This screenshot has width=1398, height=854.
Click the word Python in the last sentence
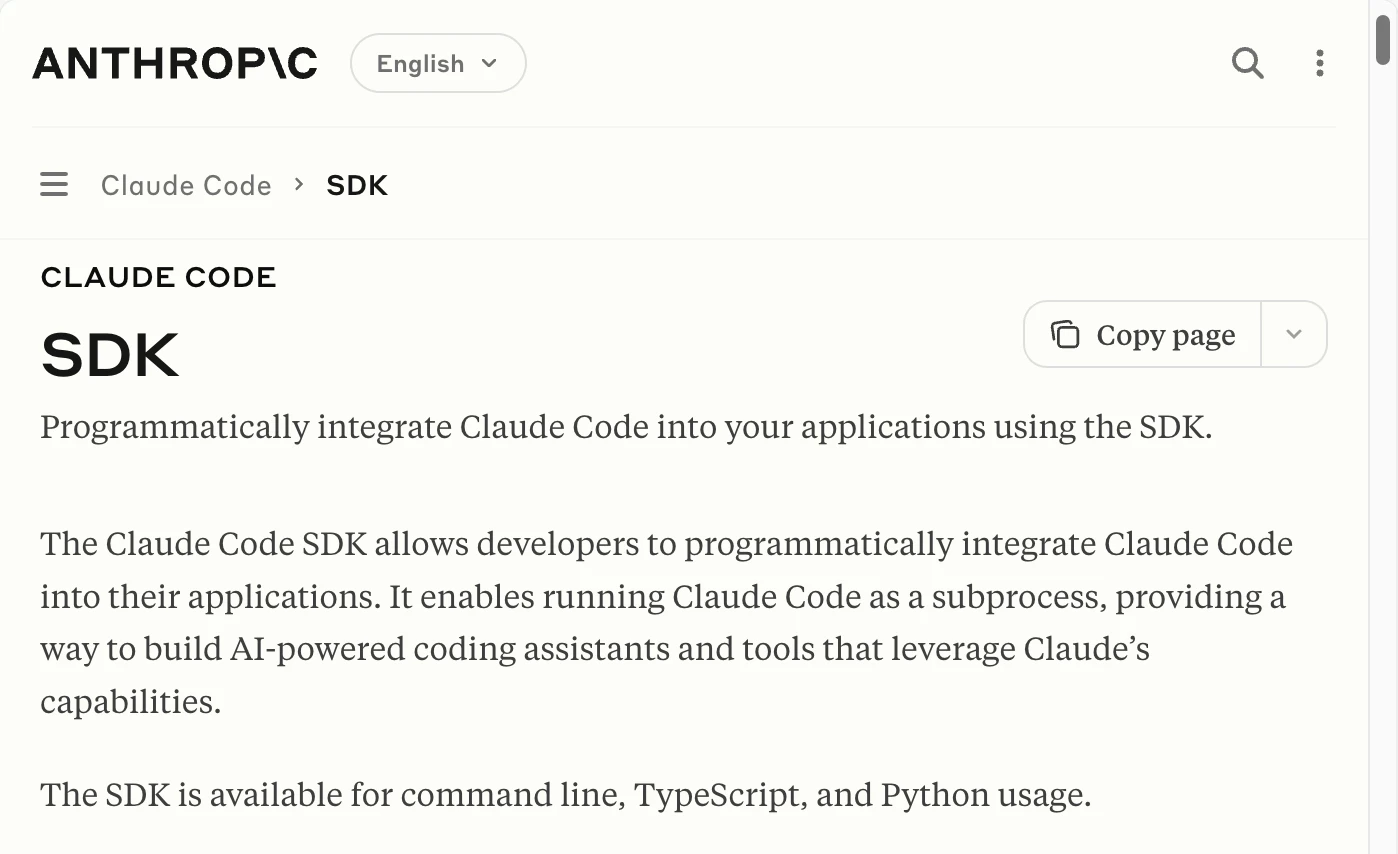(x=925, y=796)
